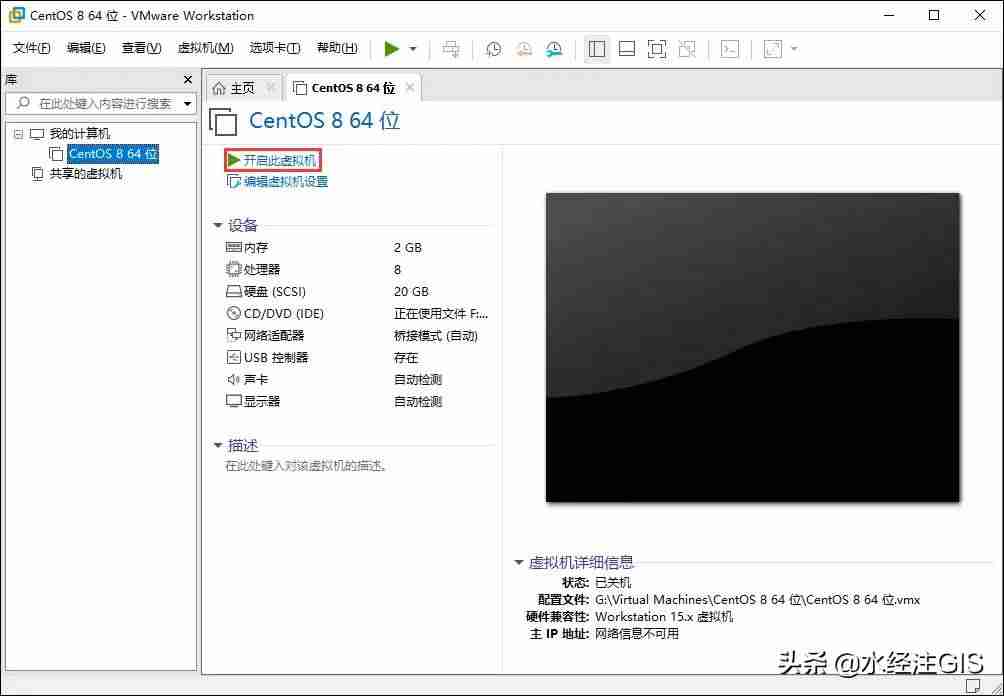Open the 虚拟机(M) menu
Screen dimensions: 1004x696
(x=205, y=48)
